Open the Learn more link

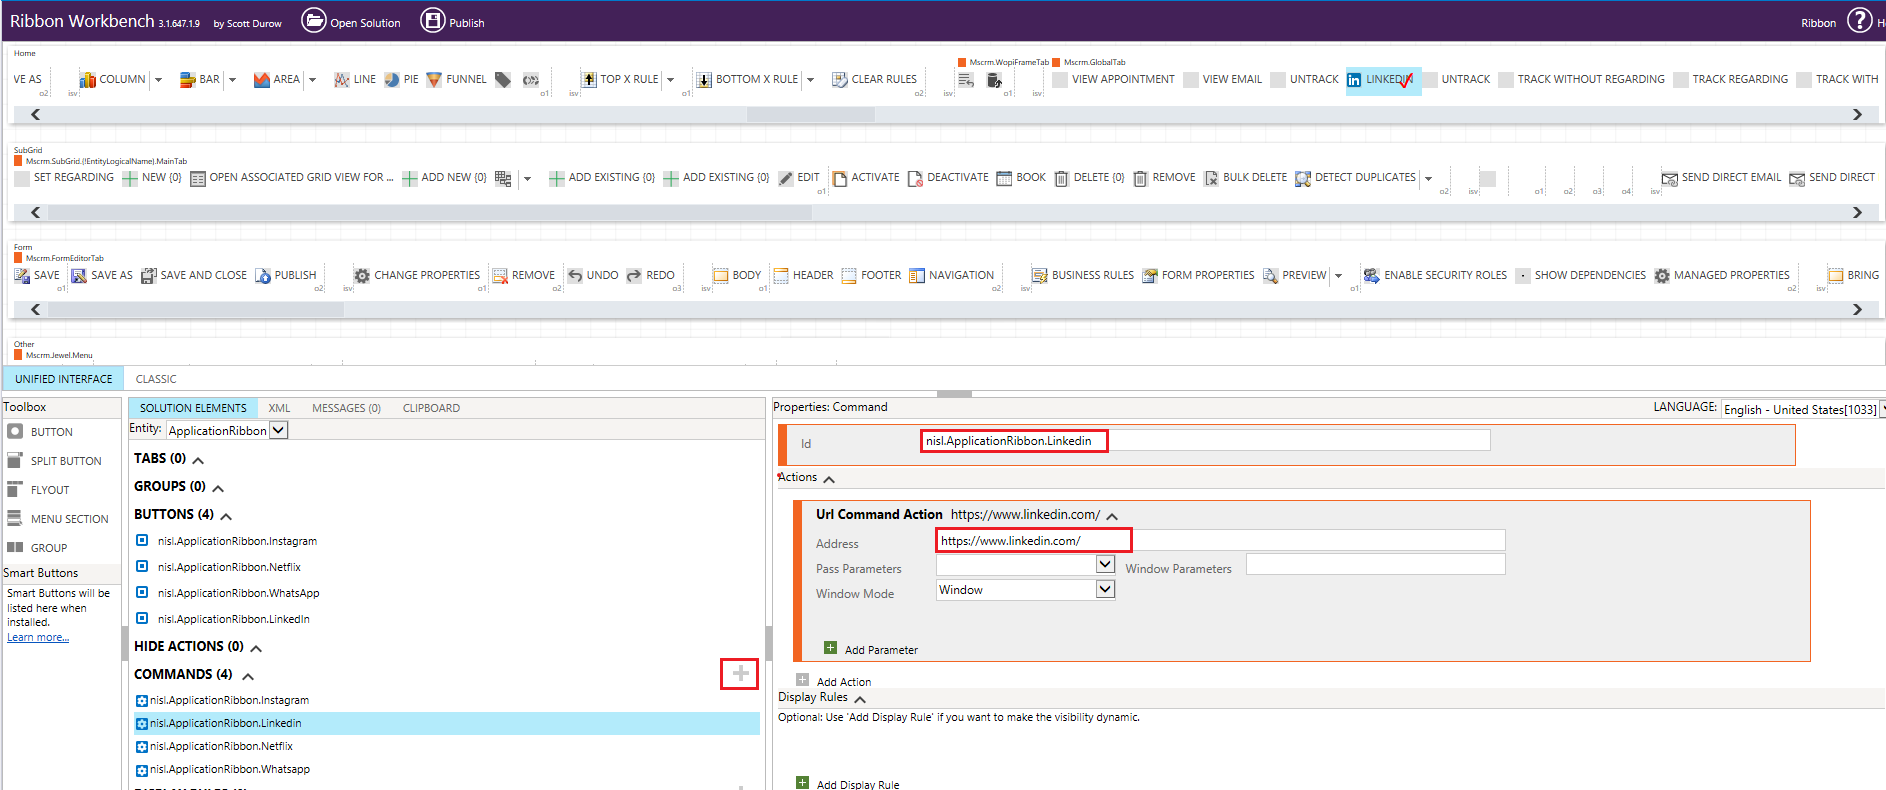click(x=38, y=638)
